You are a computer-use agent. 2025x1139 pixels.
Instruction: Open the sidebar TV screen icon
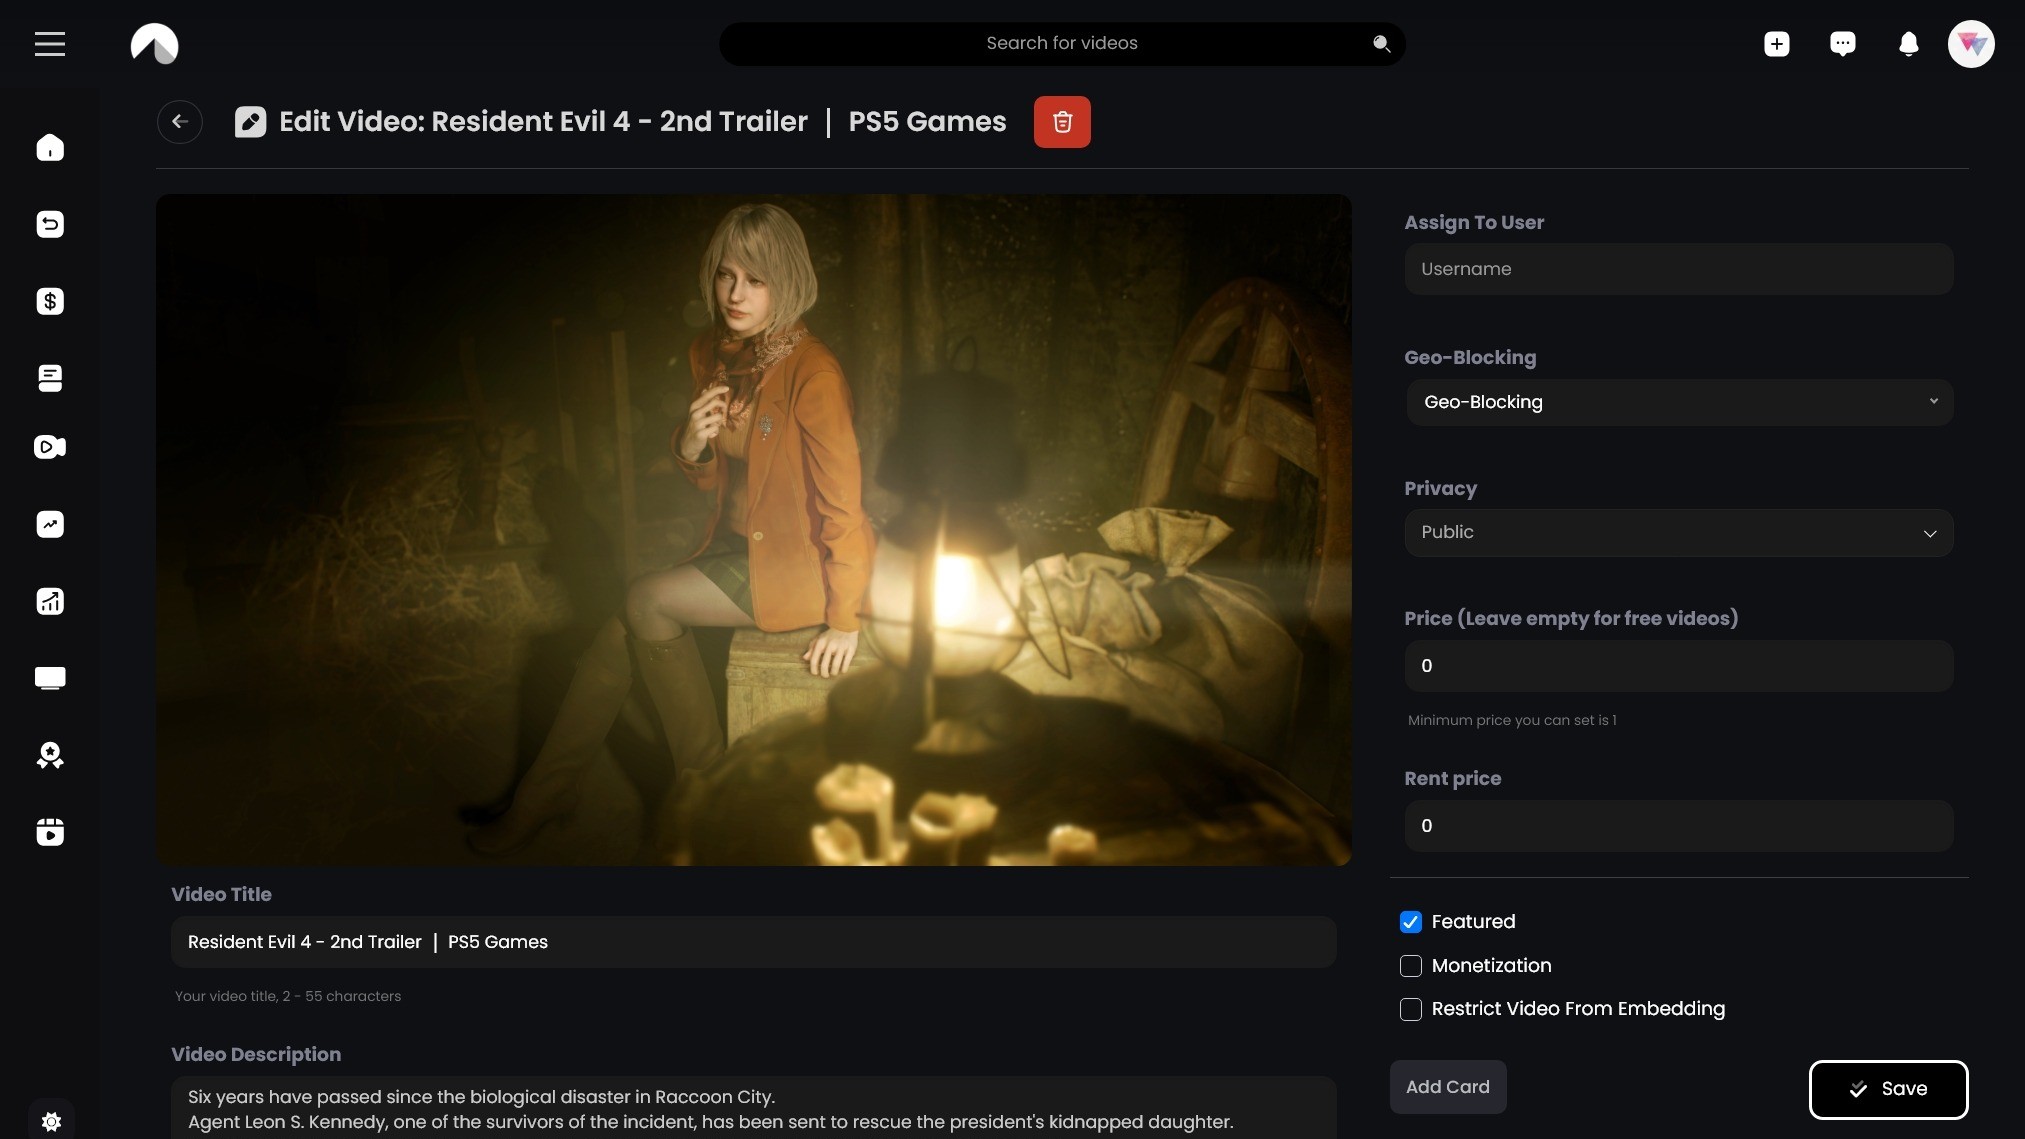coord(50,678)
